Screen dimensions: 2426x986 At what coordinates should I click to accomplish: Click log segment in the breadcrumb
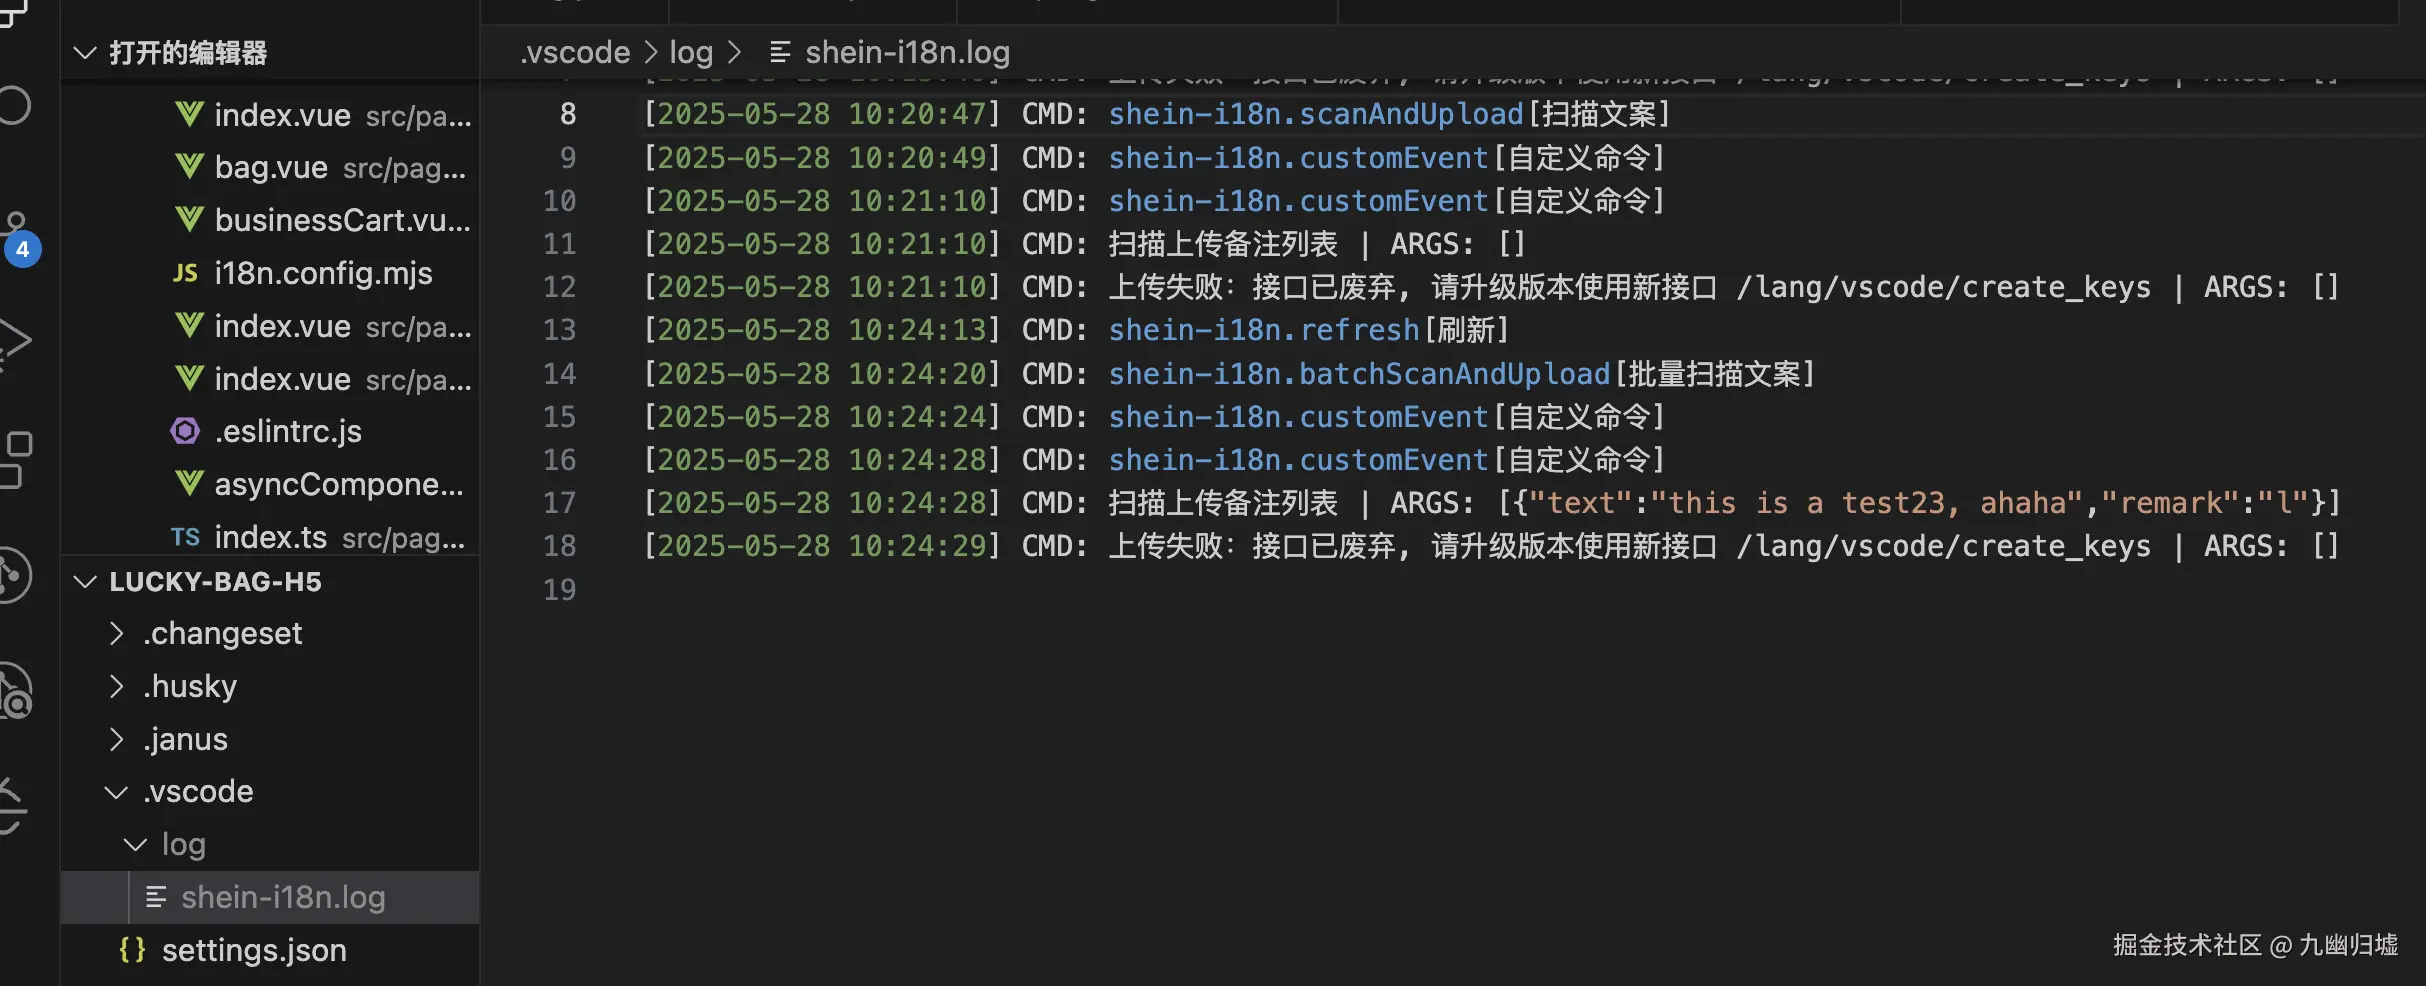click(691, 52)
